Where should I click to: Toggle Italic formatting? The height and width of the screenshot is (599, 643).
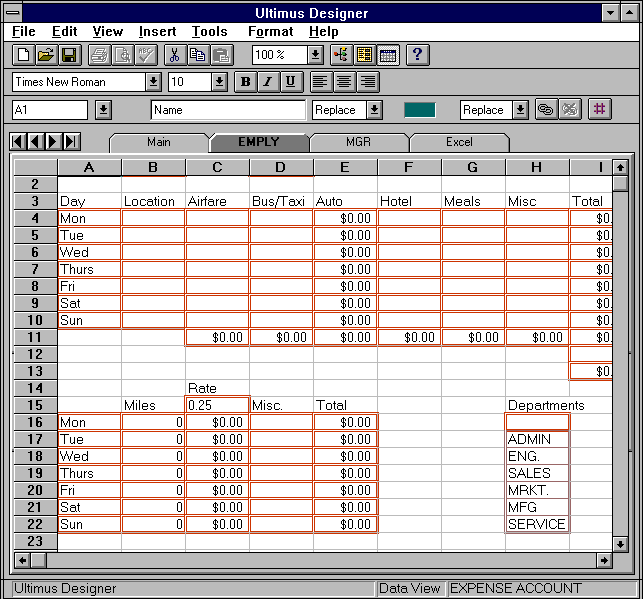coord(268,82)
